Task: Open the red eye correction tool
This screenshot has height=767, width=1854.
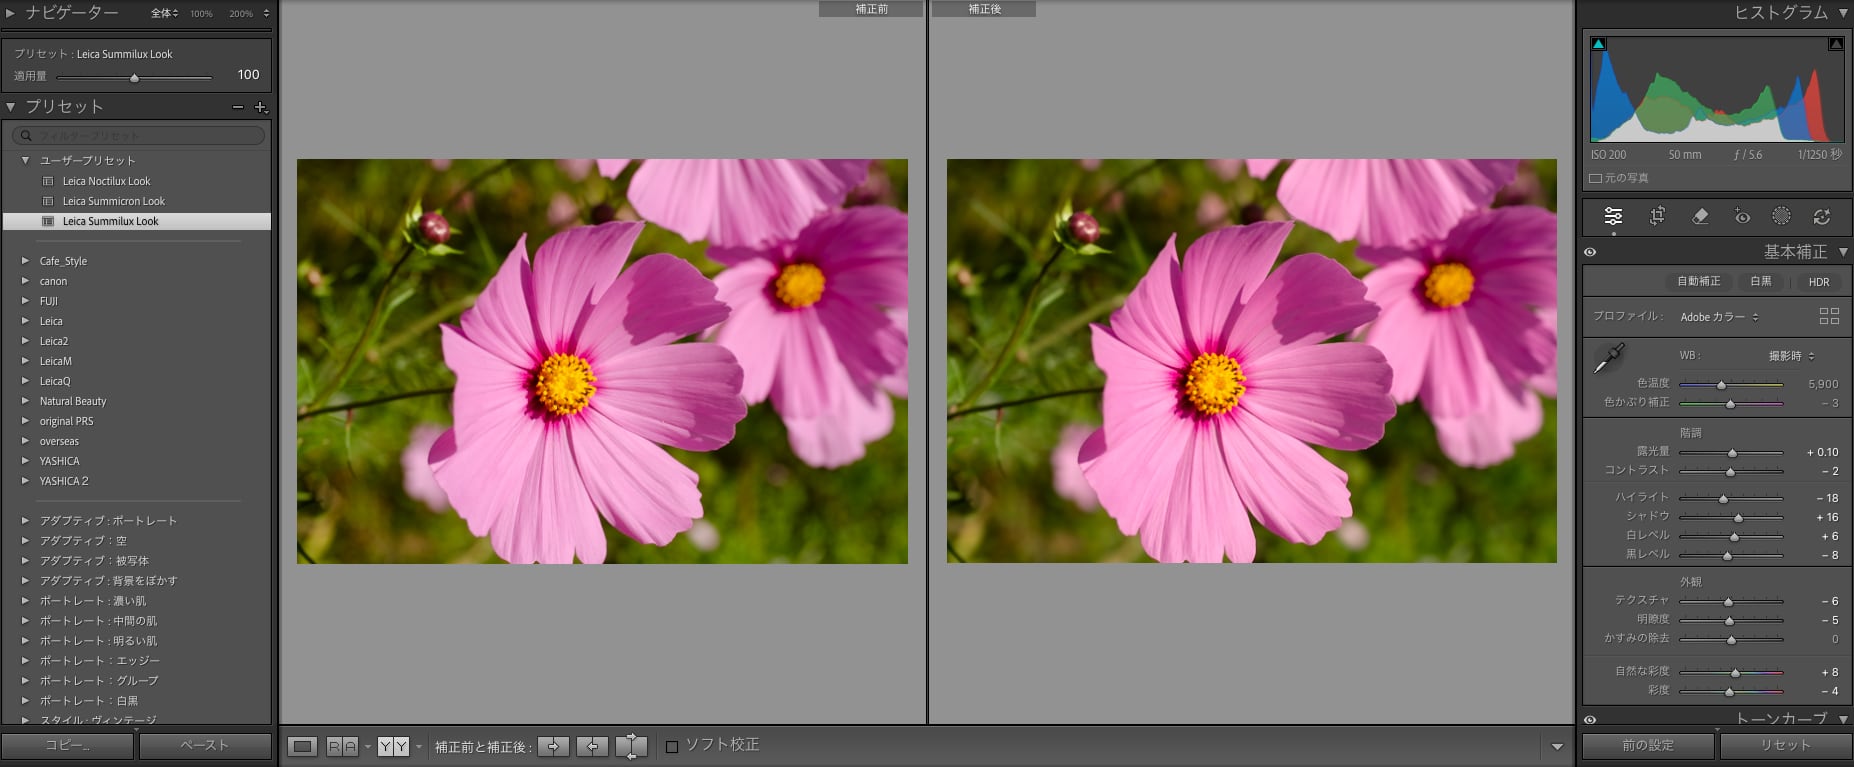Action: point(1742,216)
